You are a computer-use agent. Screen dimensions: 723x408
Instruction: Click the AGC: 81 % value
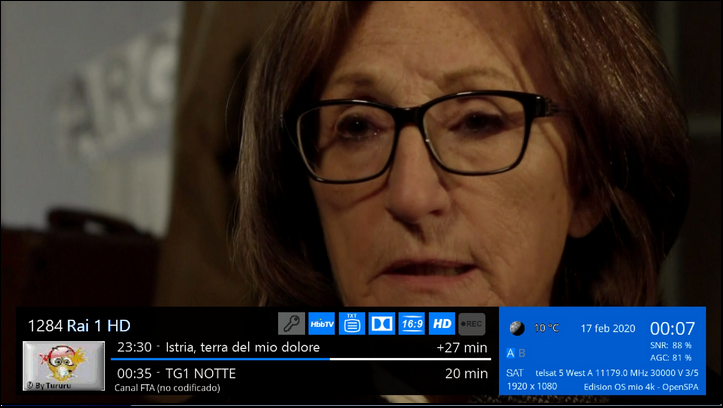click(671, 358)
